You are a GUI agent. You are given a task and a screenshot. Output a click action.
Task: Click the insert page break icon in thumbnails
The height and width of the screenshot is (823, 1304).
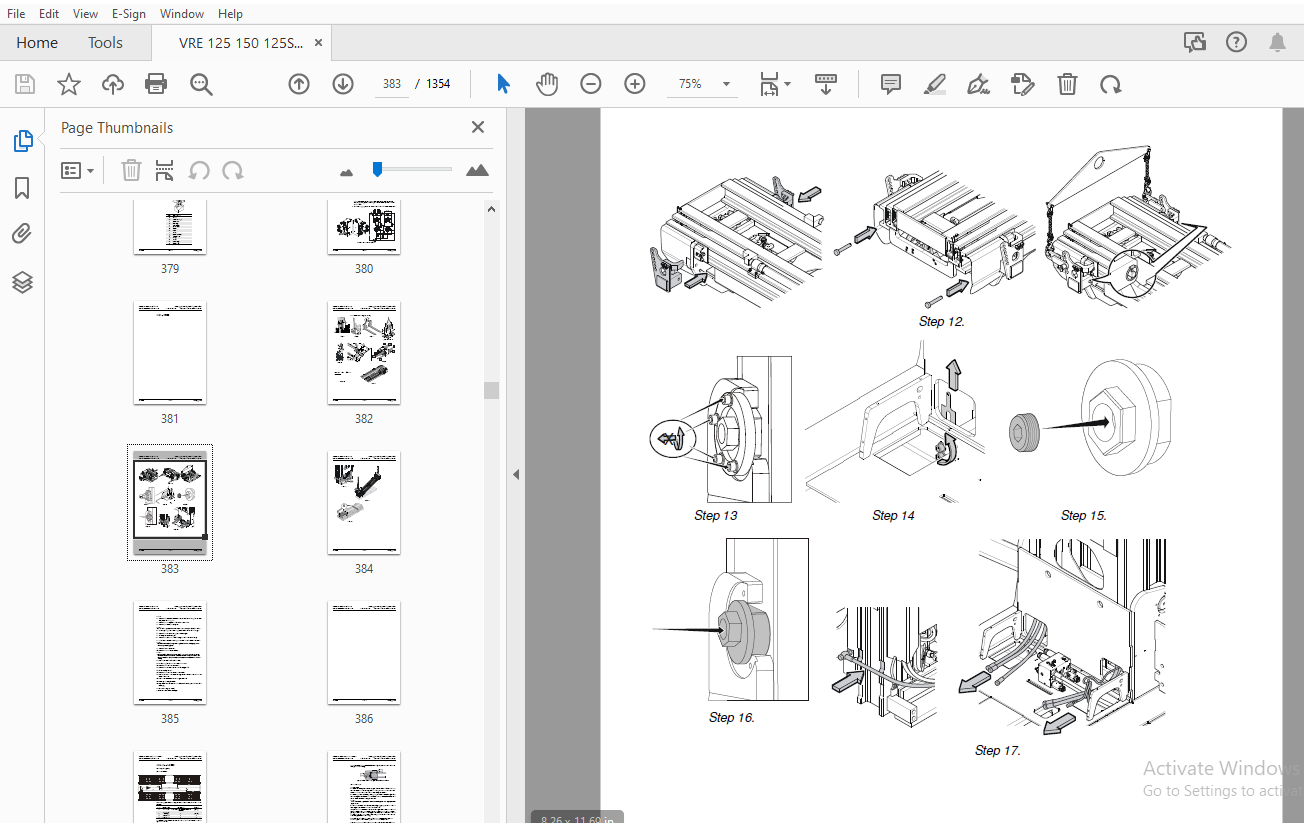point(164,170)
